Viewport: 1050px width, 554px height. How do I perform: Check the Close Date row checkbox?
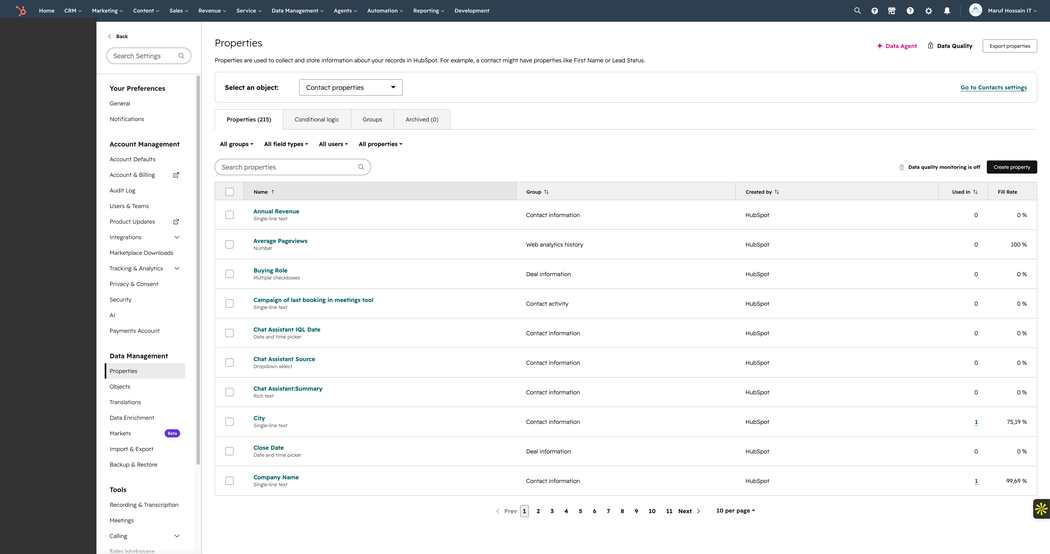[x=230, y=451]
